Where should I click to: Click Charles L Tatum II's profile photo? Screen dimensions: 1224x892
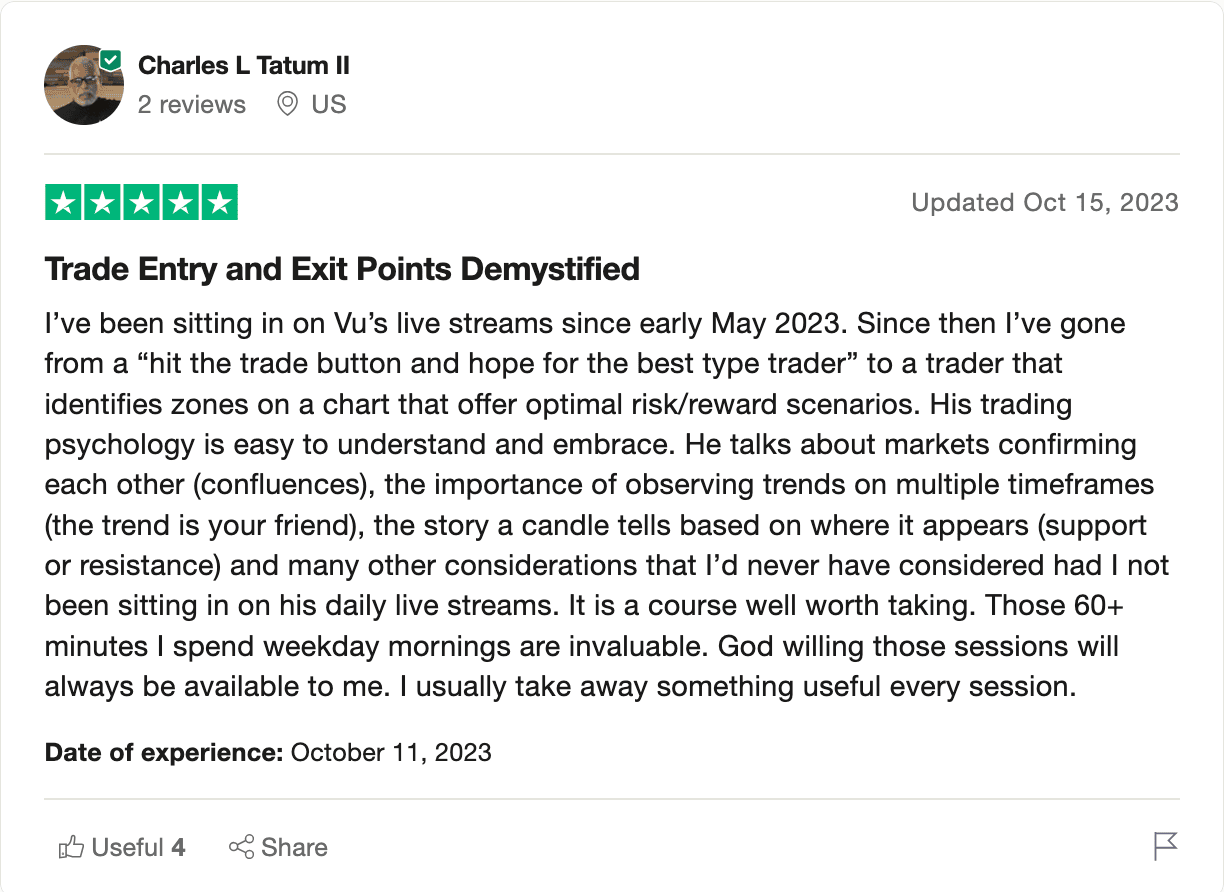pos(84,85)
